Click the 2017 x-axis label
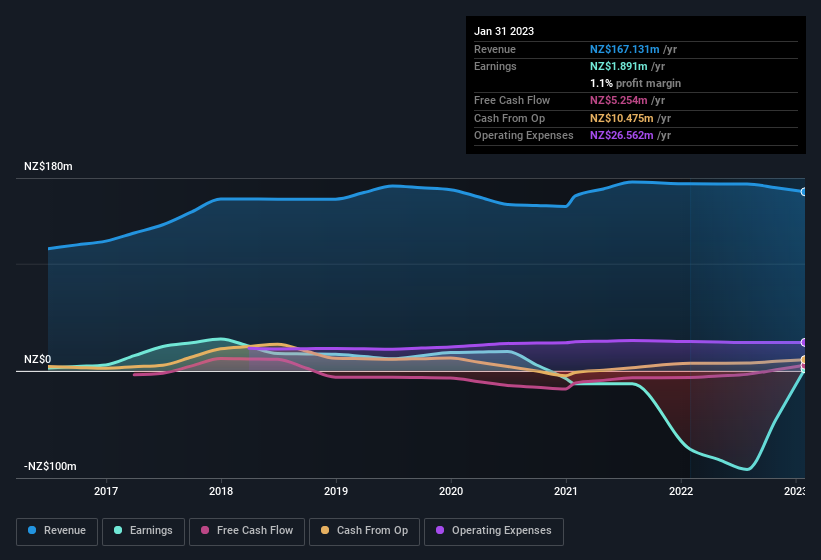 tap(106, 491)
